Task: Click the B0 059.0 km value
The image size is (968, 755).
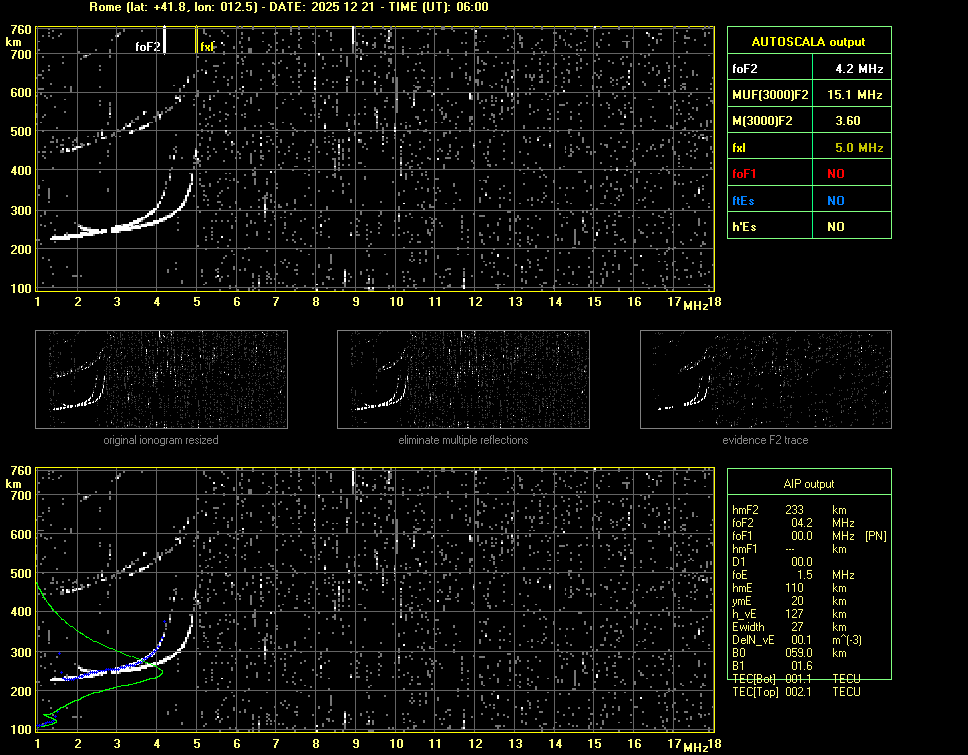Action: 797,652
